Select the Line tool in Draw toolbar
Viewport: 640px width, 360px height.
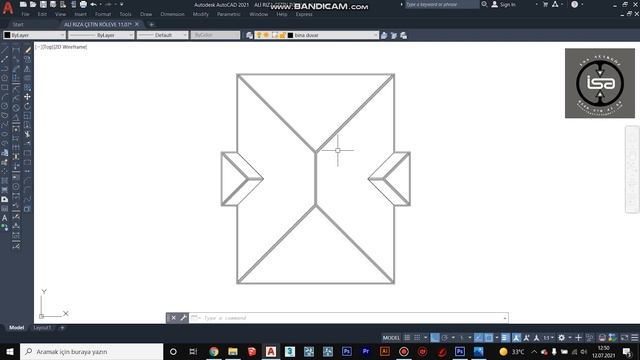4,50
